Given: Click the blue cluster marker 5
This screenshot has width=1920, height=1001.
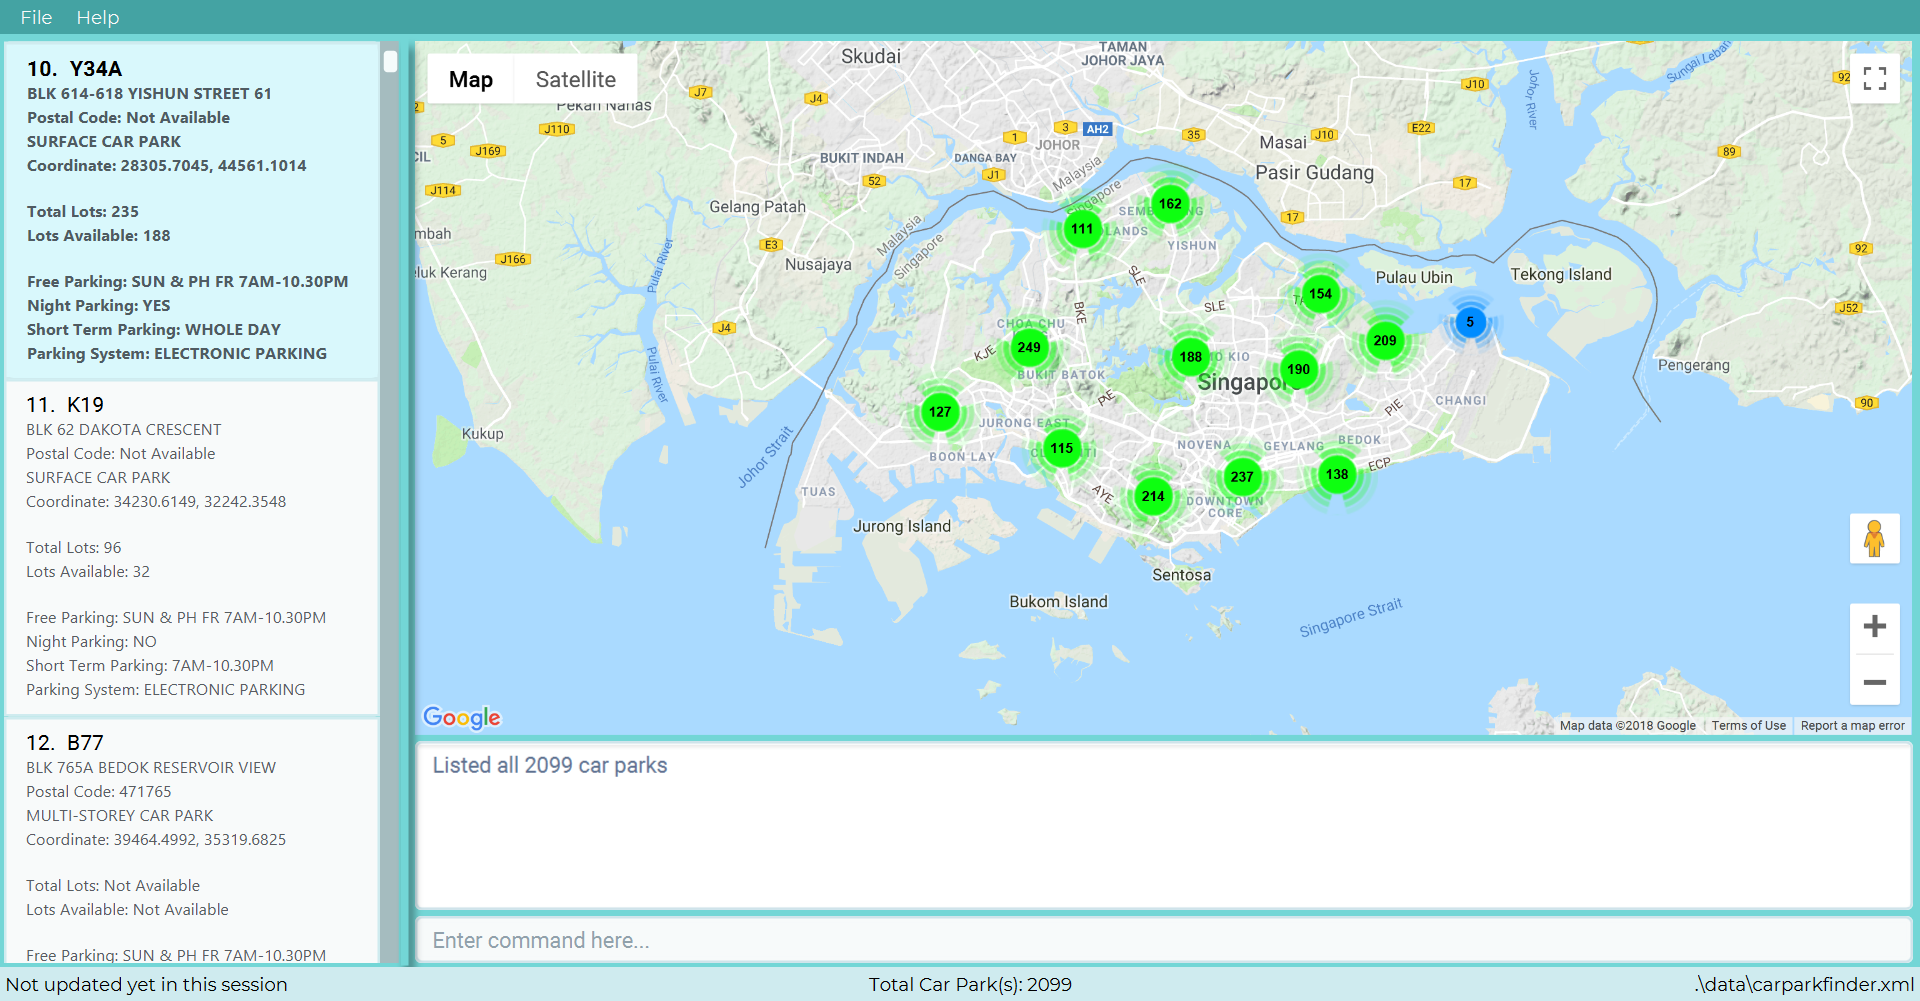Looking at the screenshot, I should click(x=1470, y=322).
